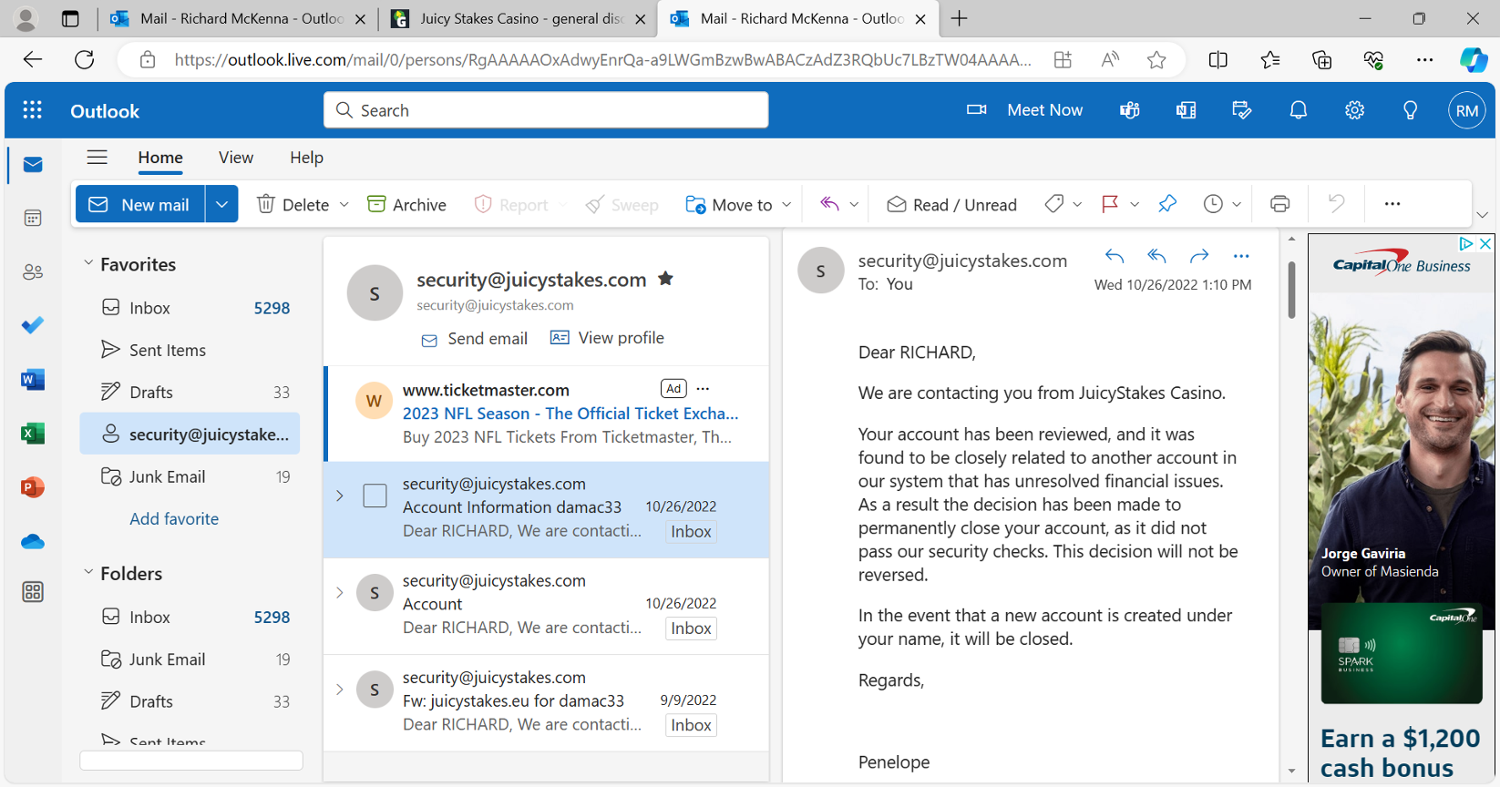
Task: Toggle favorite star next to security@juicystakes.com
Action: click(x=665, y=279)
